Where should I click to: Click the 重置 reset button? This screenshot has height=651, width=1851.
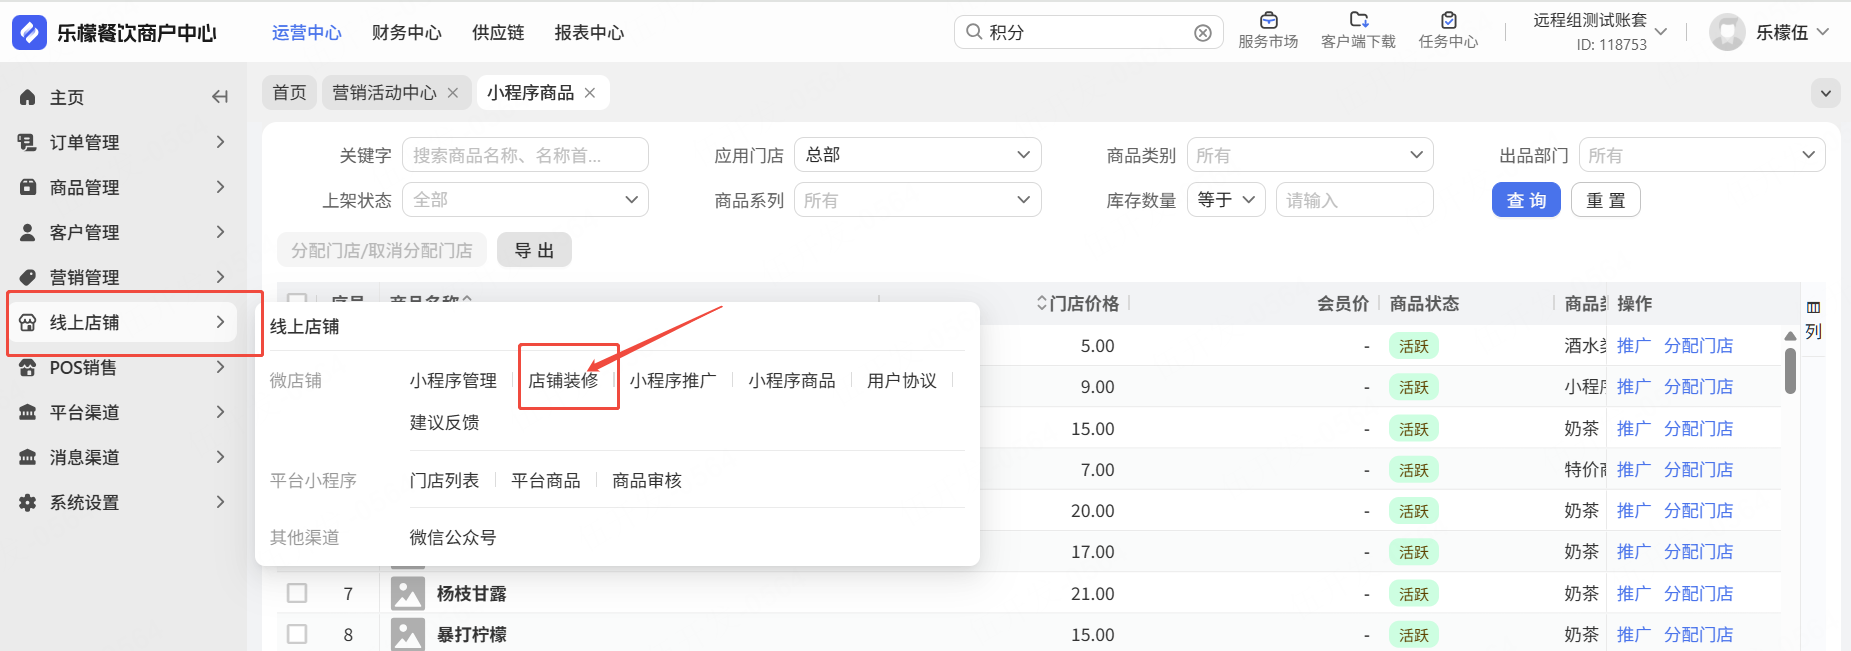pyautogui.click(x=1606, y=200)
